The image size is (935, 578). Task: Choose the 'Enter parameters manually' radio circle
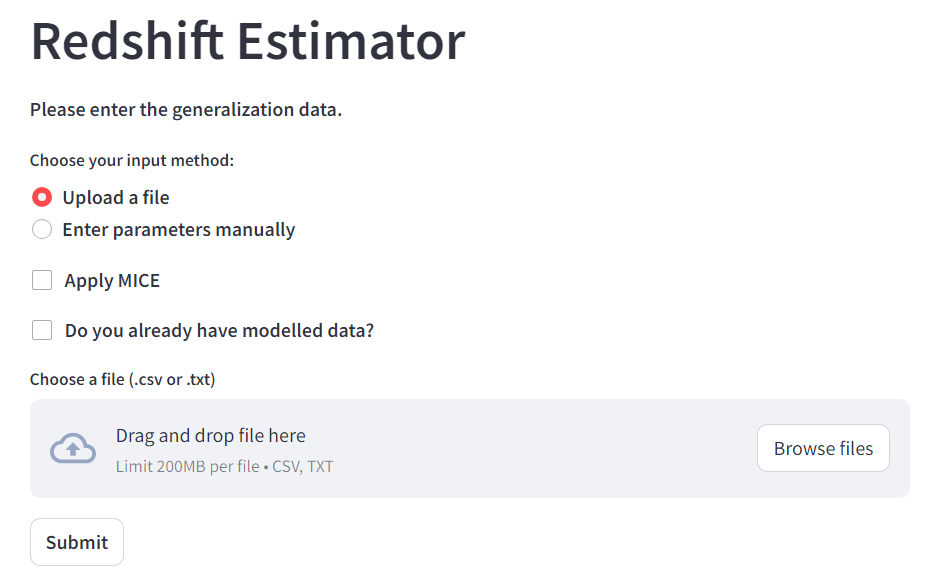pyautogui.click(x=42, y=229)
